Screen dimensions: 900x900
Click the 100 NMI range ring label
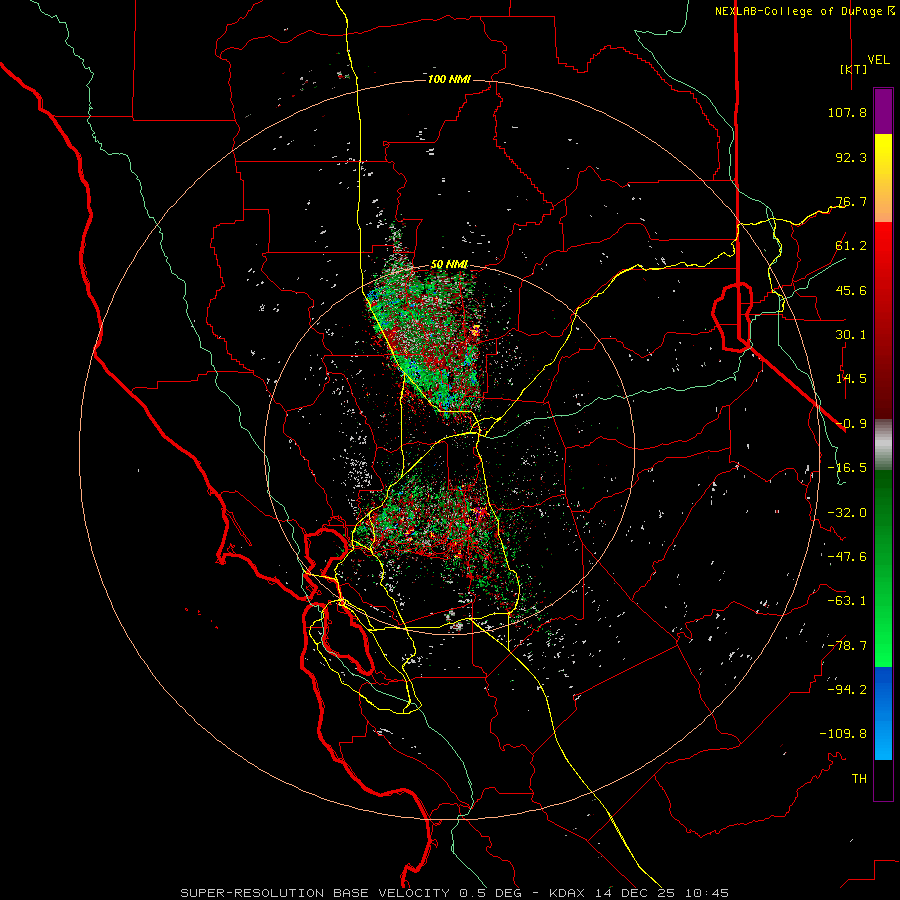pos(449,79)
